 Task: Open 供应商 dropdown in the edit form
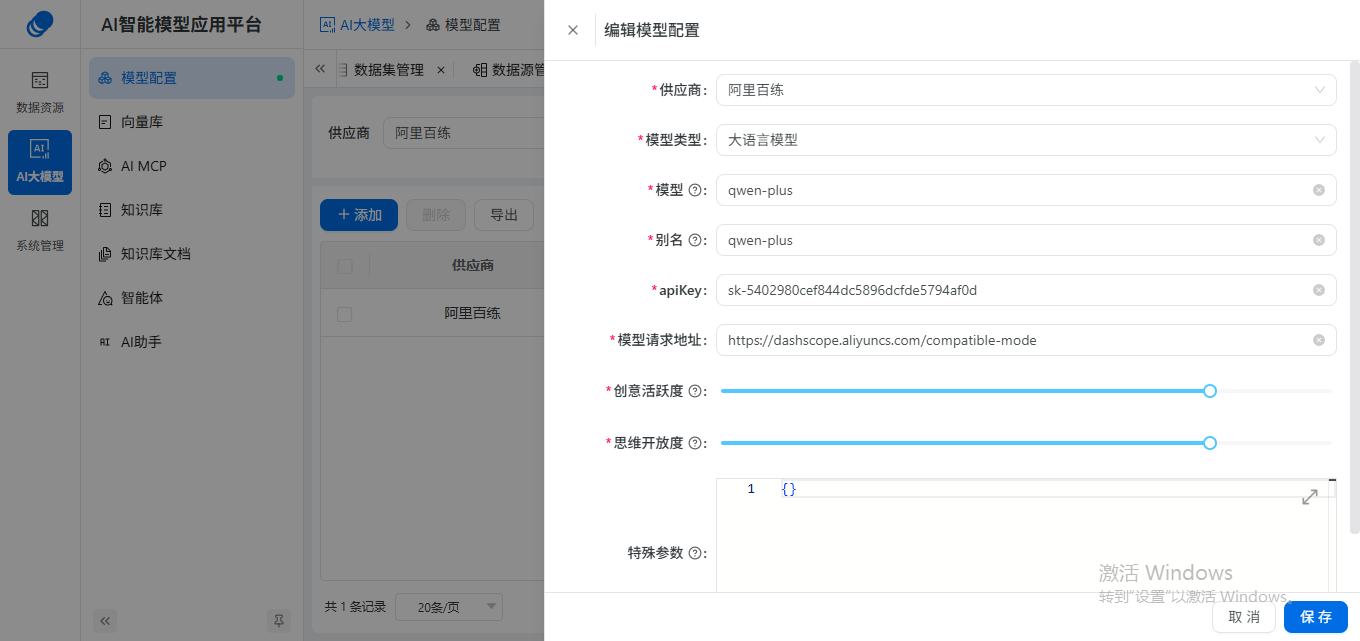pos(1026,90)
